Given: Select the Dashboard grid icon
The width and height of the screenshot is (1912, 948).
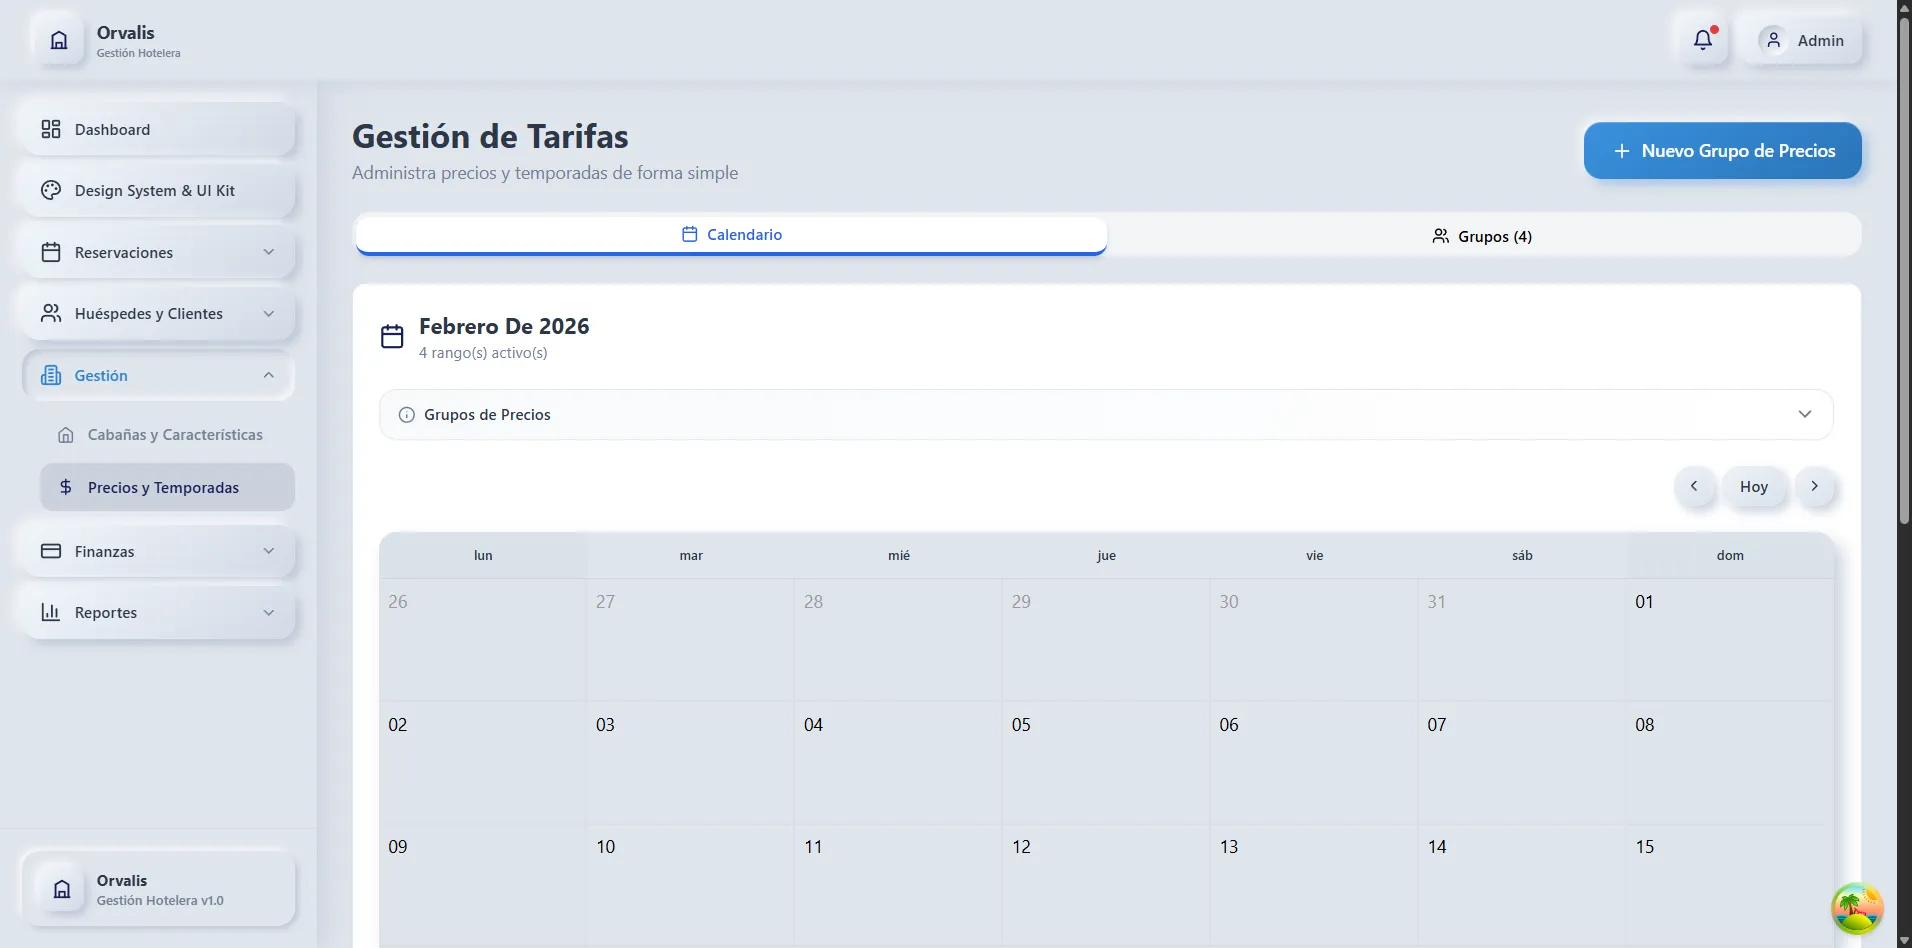Looking at the screenshot, I should coord(51,129).
